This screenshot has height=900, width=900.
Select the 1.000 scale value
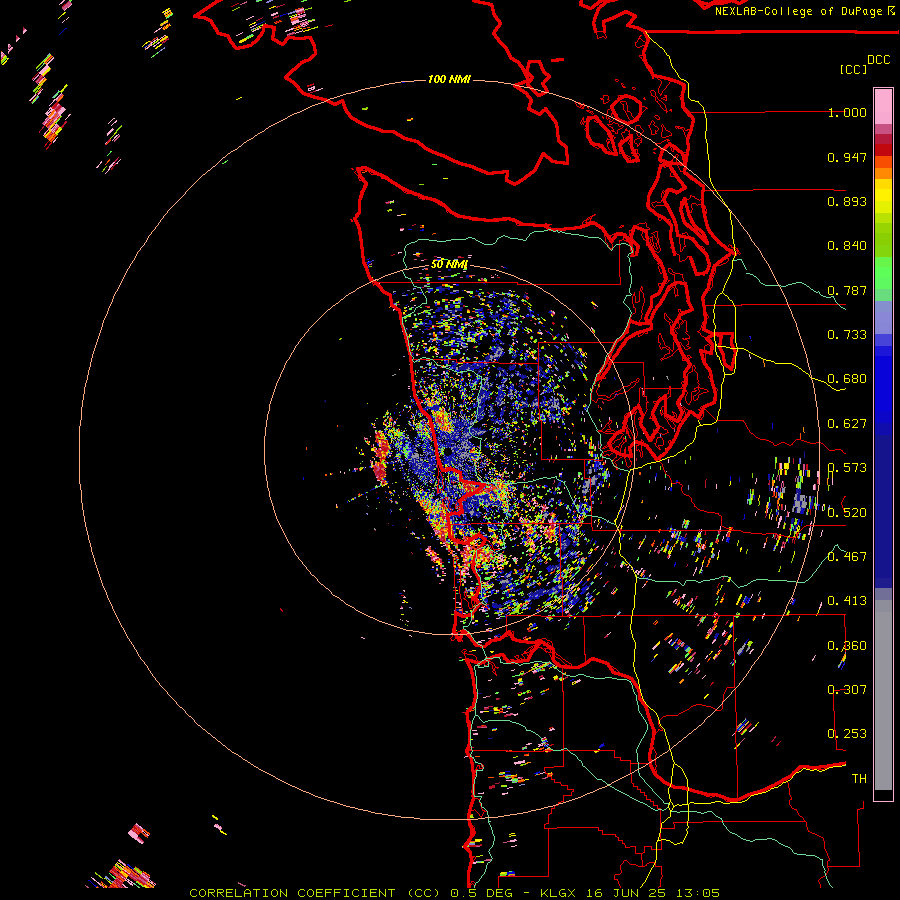pyautogui.click(x=847, y=112)
